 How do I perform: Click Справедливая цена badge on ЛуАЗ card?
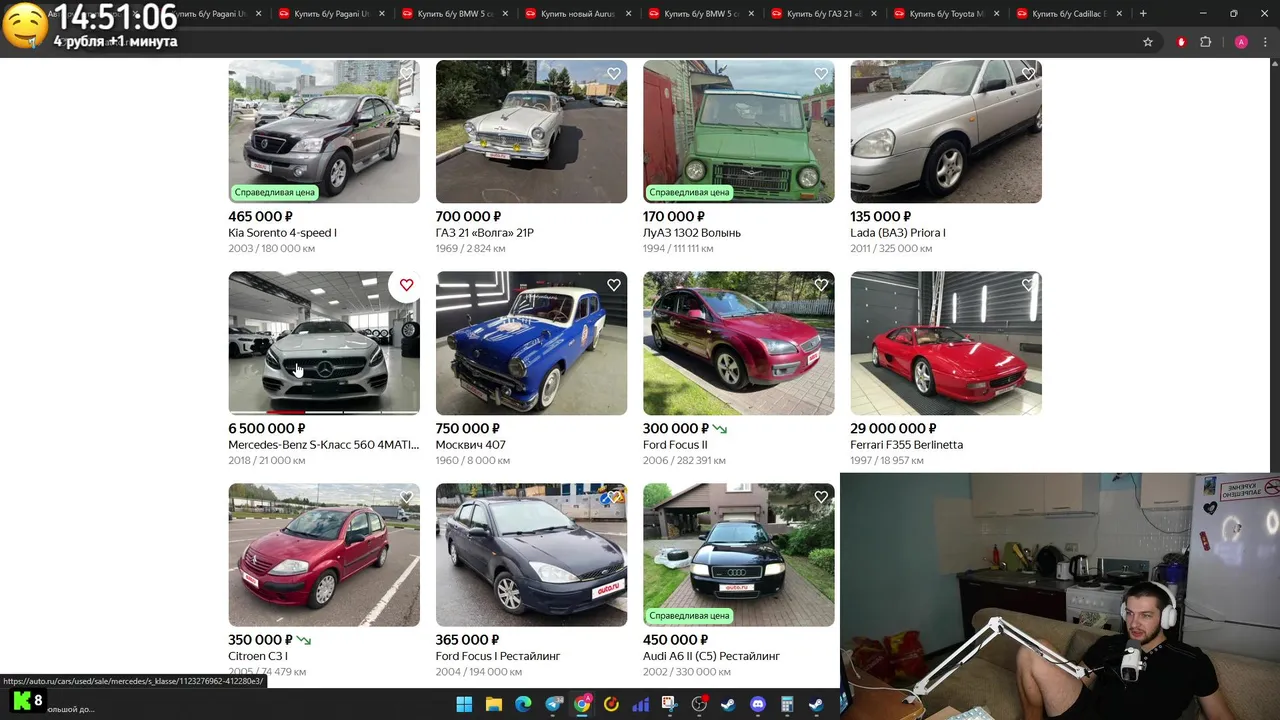click(689, 192)
